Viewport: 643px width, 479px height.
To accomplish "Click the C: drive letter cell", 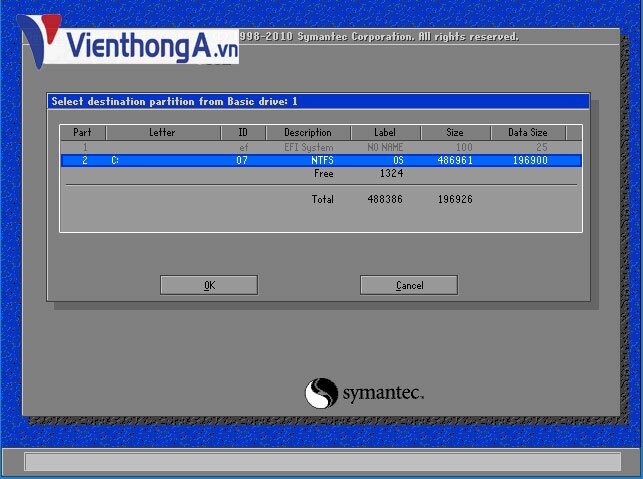I will pos(115,160).
